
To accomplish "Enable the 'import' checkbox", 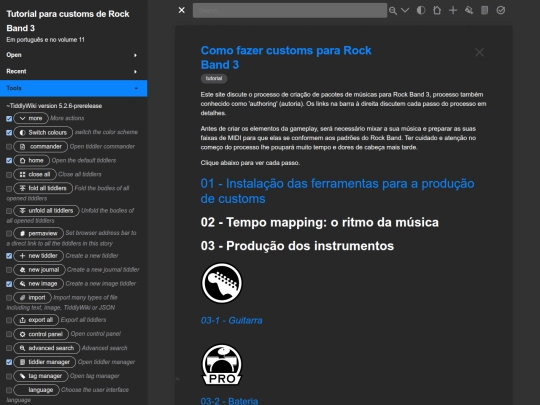I will pos(9,298).
